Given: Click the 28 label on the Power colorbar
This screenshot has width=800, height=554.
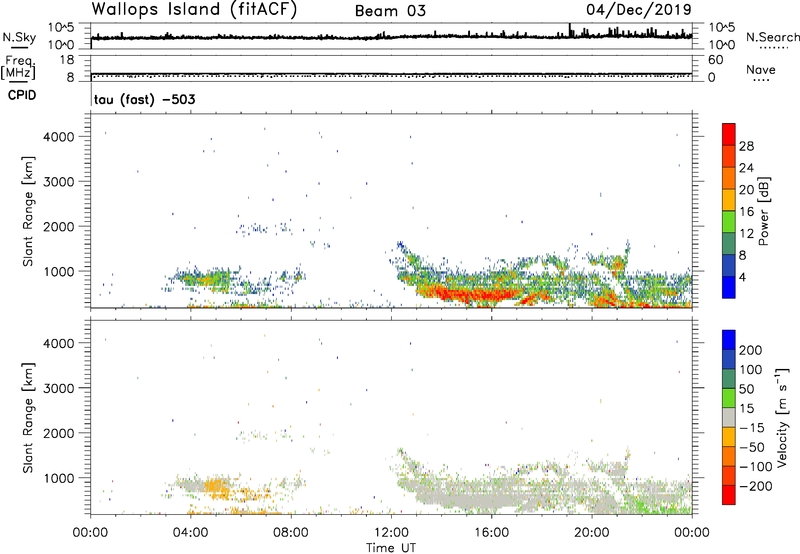Looking at the screenshot, I should coord(746,146).
